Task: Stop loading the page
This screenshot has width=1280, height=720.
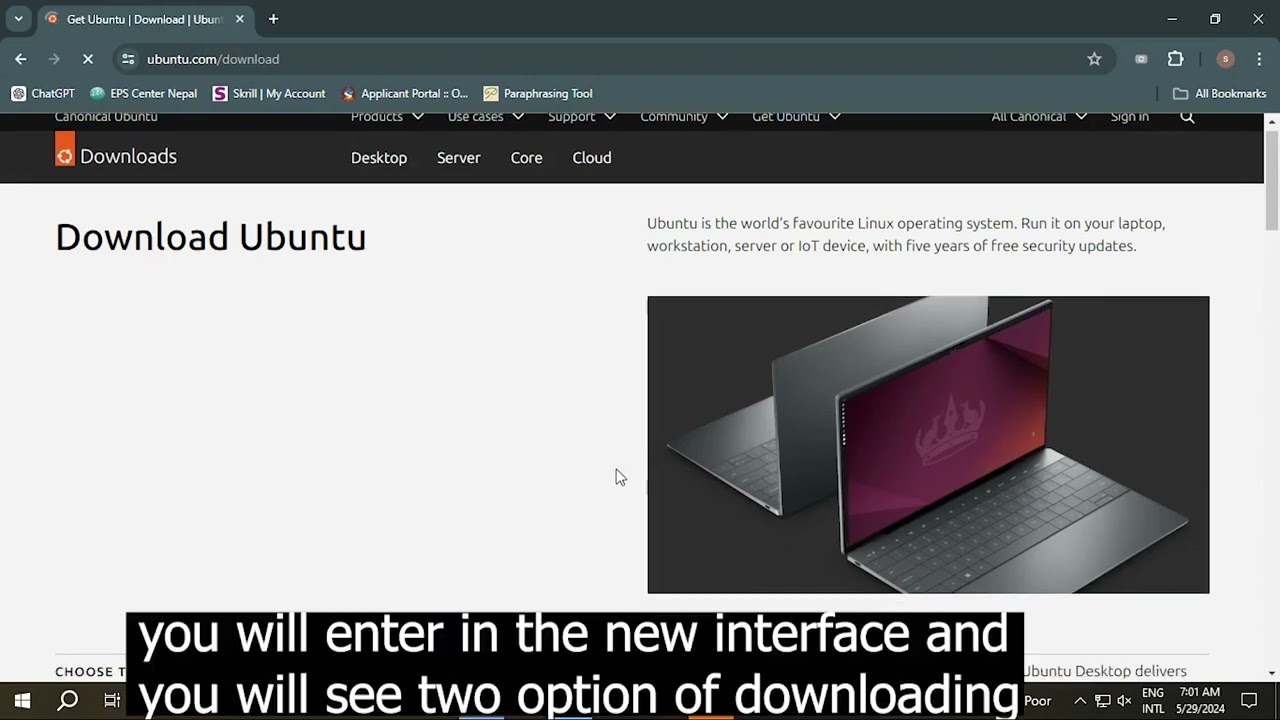Action: point(88,59)
